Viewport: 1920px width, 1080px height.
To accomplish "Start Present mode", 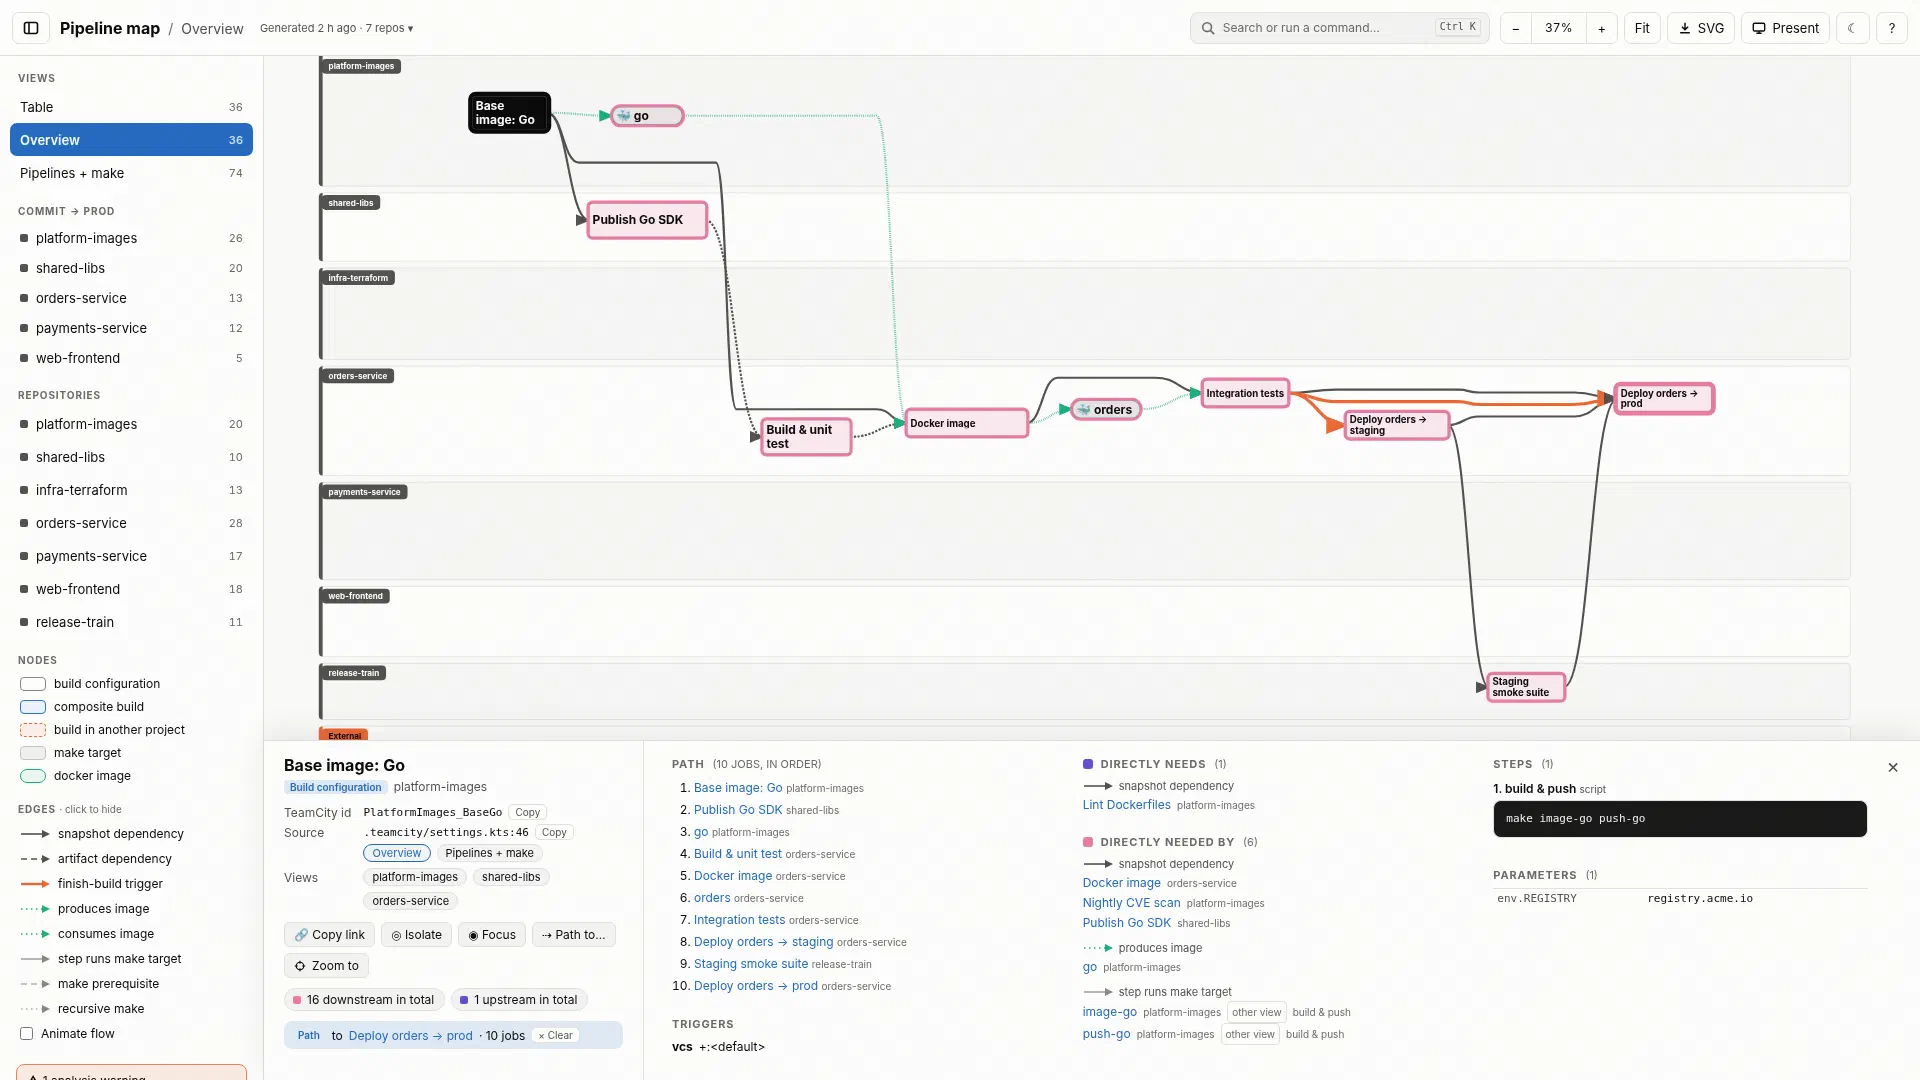I will [x=1785, y=28].
